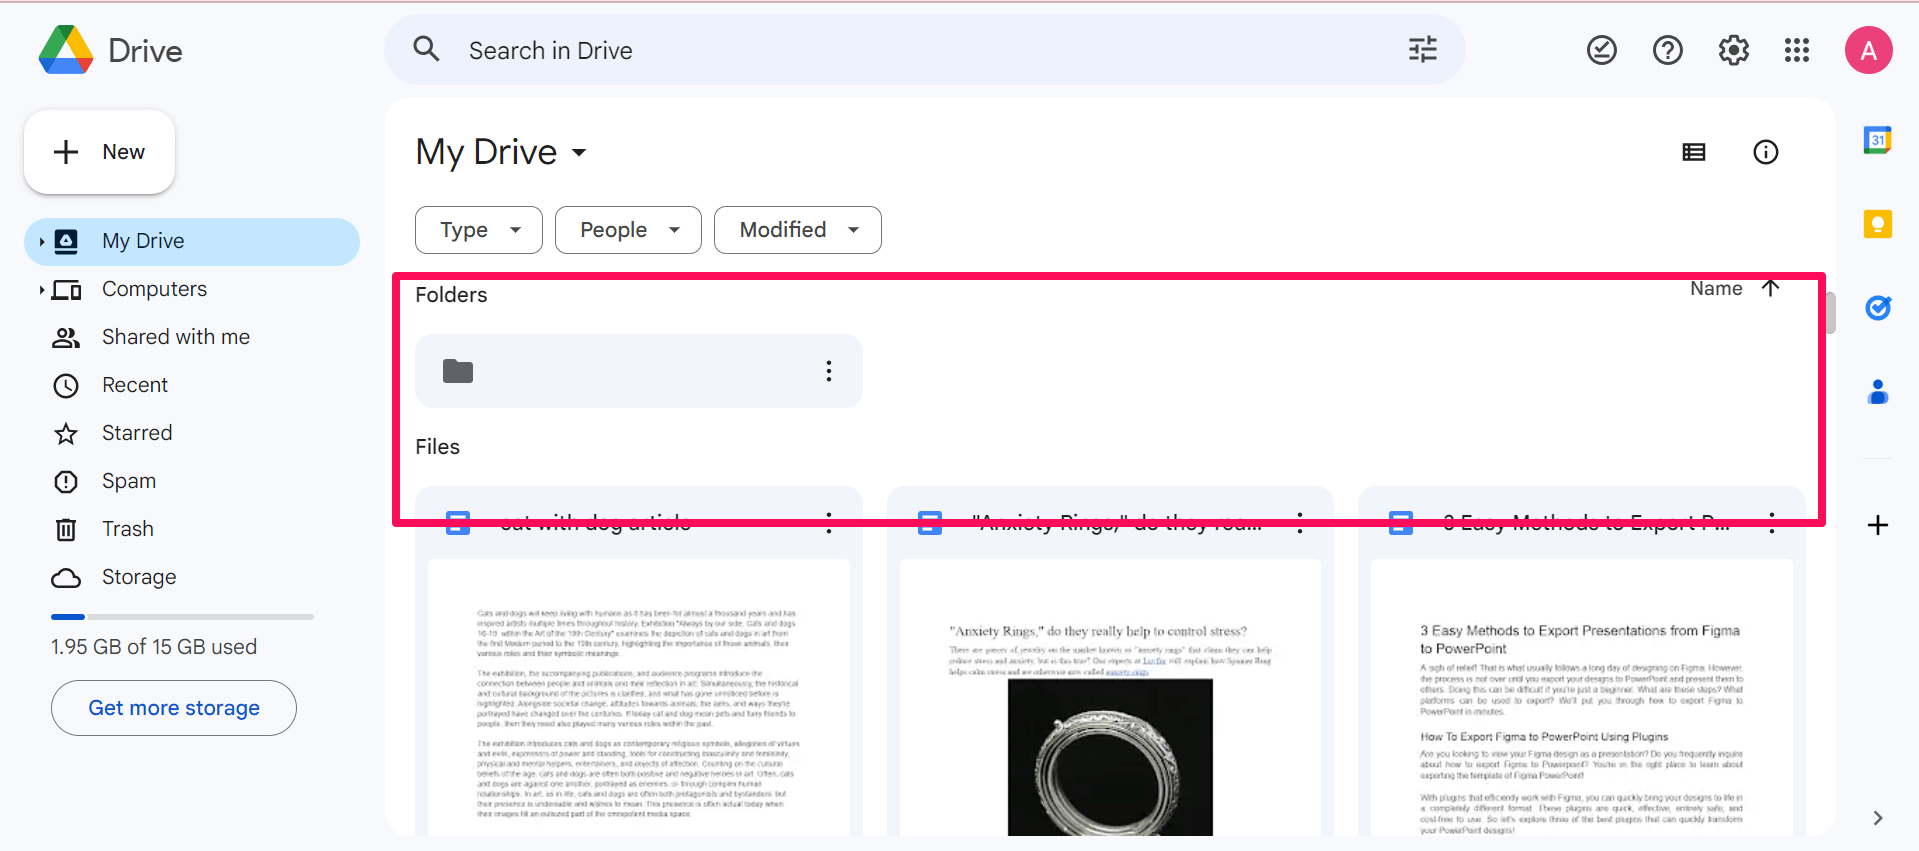Screen dimensions: 1919x851
Task: Open Google Calendar side panel
Action: 1878,140
